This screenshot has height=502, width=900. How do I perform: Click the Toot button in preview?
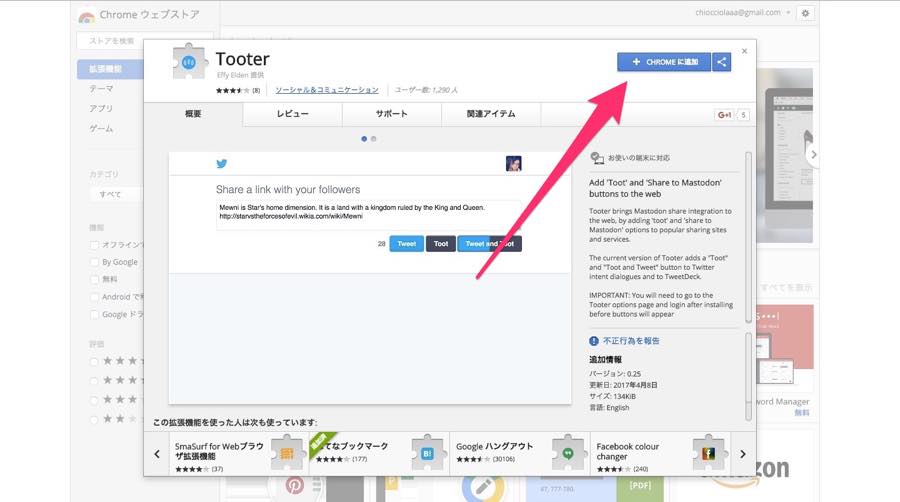click(441, 244)
